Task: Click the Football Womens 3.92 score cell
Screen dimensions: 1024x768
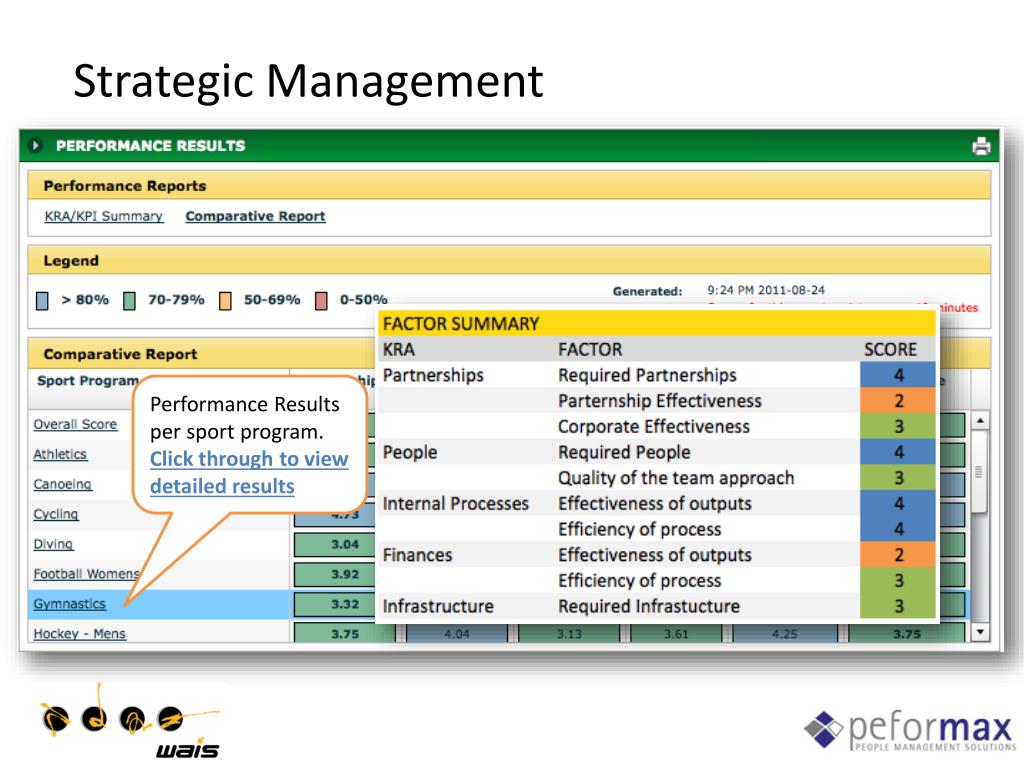Action: tap(335, 575)
